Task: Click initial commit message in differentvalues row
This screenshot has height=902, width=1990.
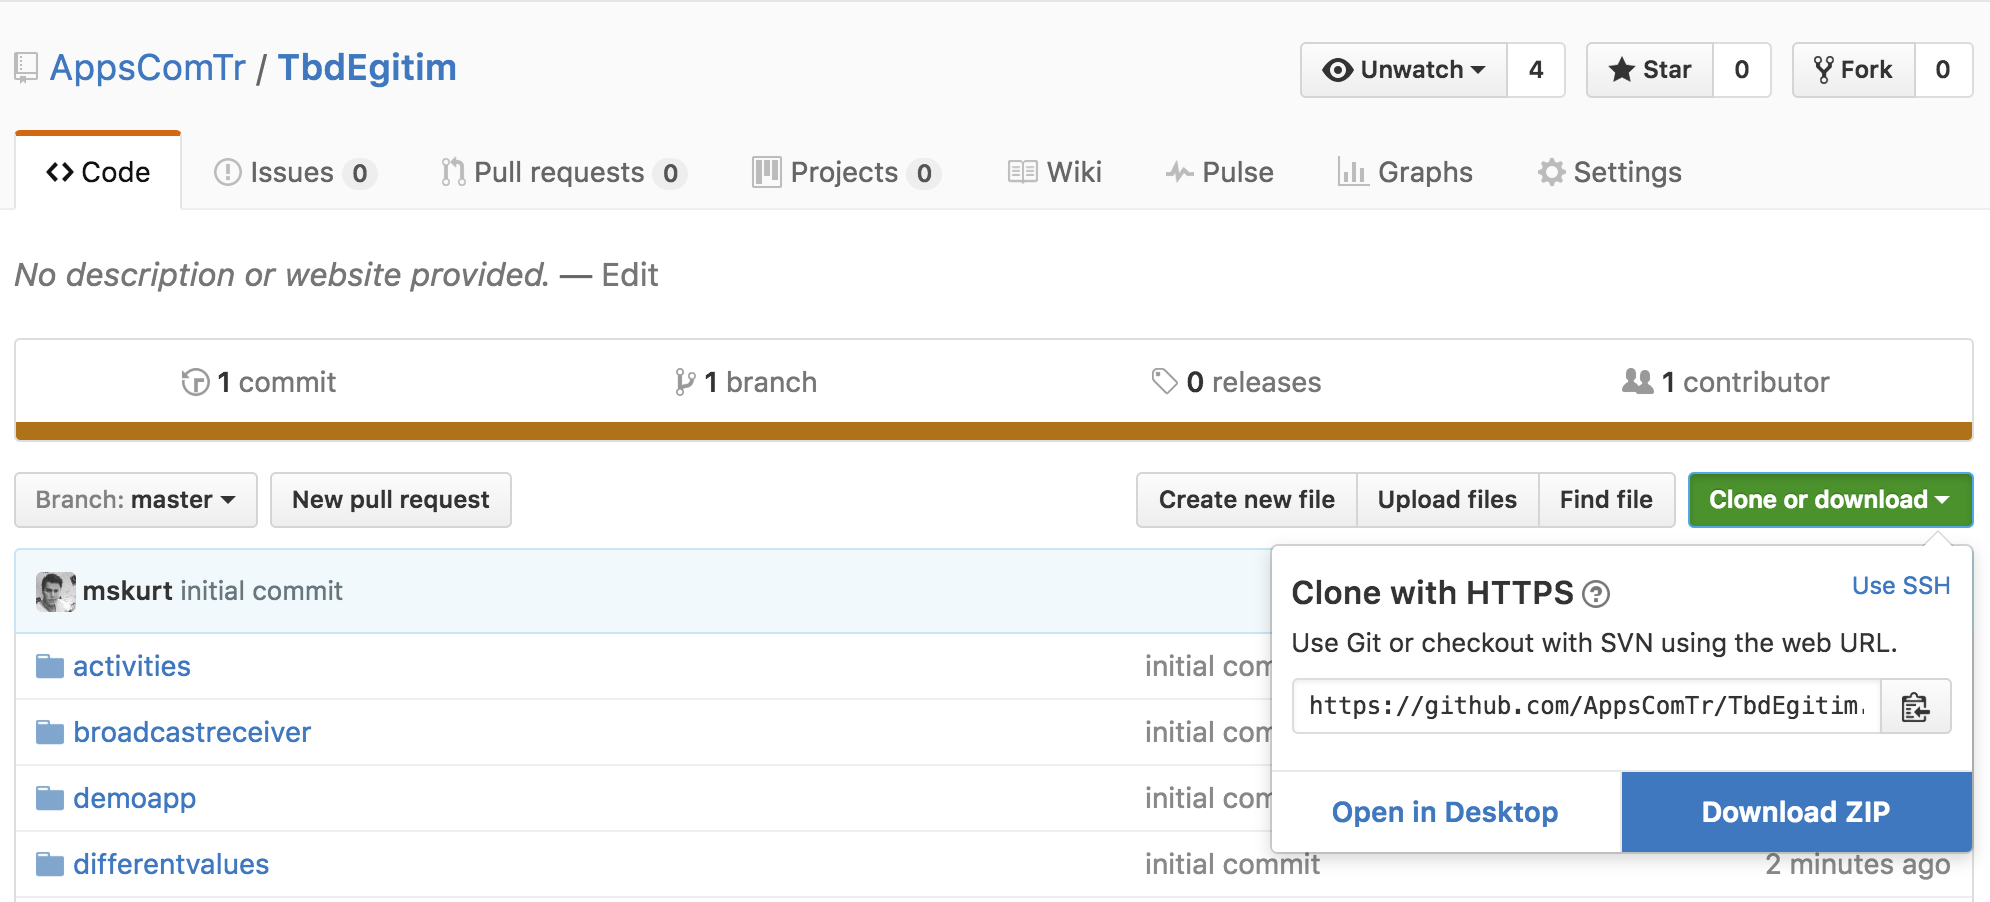Action: tap(1232, 865)
